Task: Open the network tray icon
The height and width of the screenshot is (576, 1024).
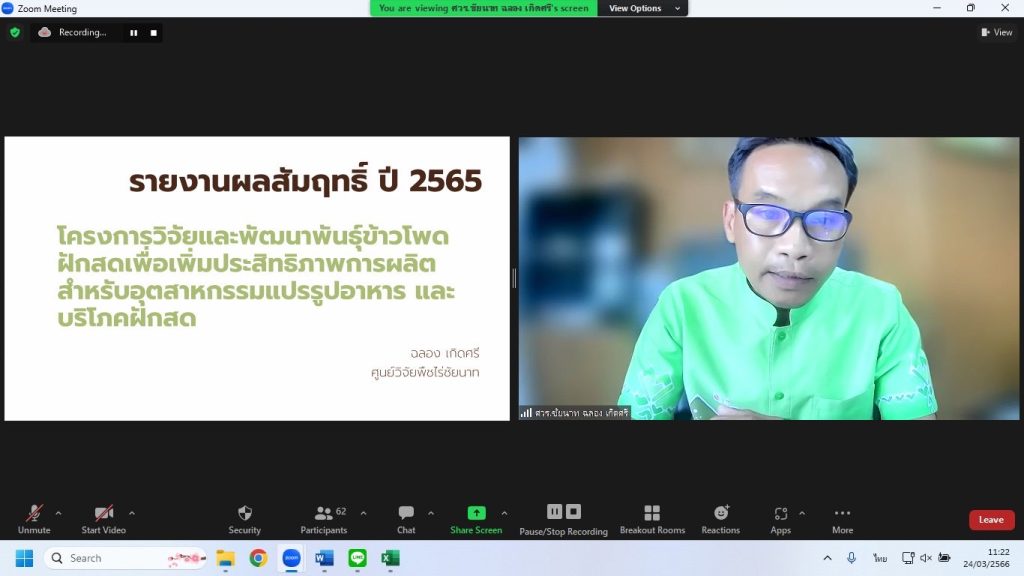Action: pos(908,558)
